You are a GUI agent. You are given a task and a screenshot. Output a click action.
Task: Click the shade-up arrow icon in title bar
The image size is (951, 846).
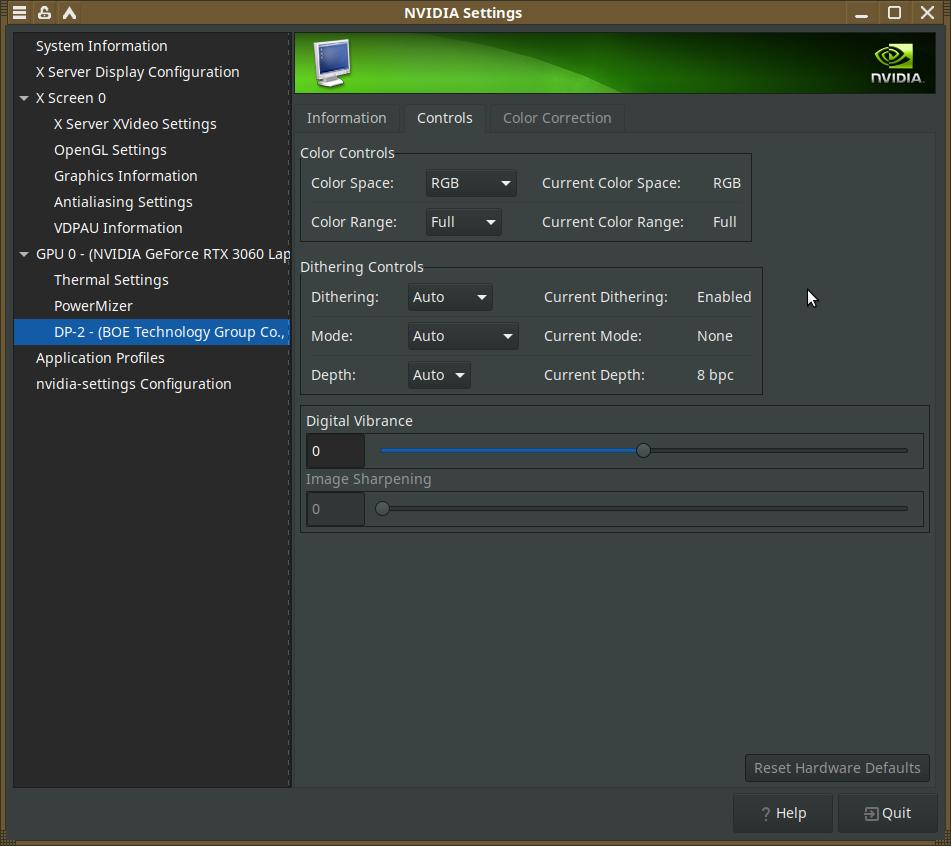pyautogui.click(x=69, y=13)
